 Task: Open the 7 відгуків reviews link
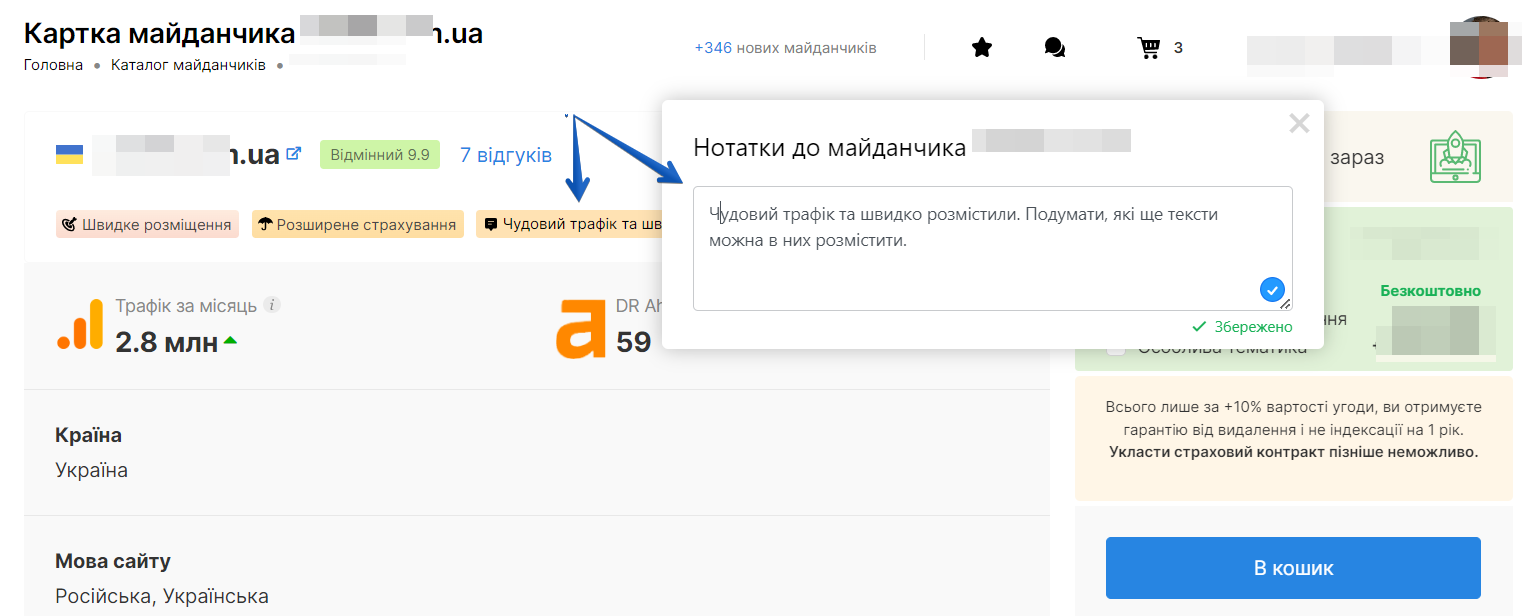coord(505,155)
